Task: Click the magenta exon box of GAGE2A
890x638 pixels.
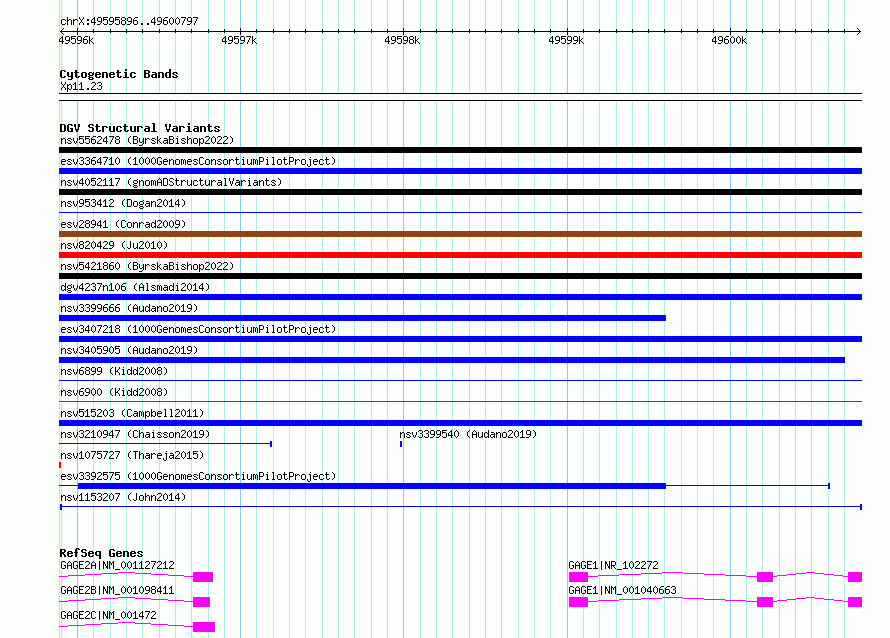Action: [203, 577]
